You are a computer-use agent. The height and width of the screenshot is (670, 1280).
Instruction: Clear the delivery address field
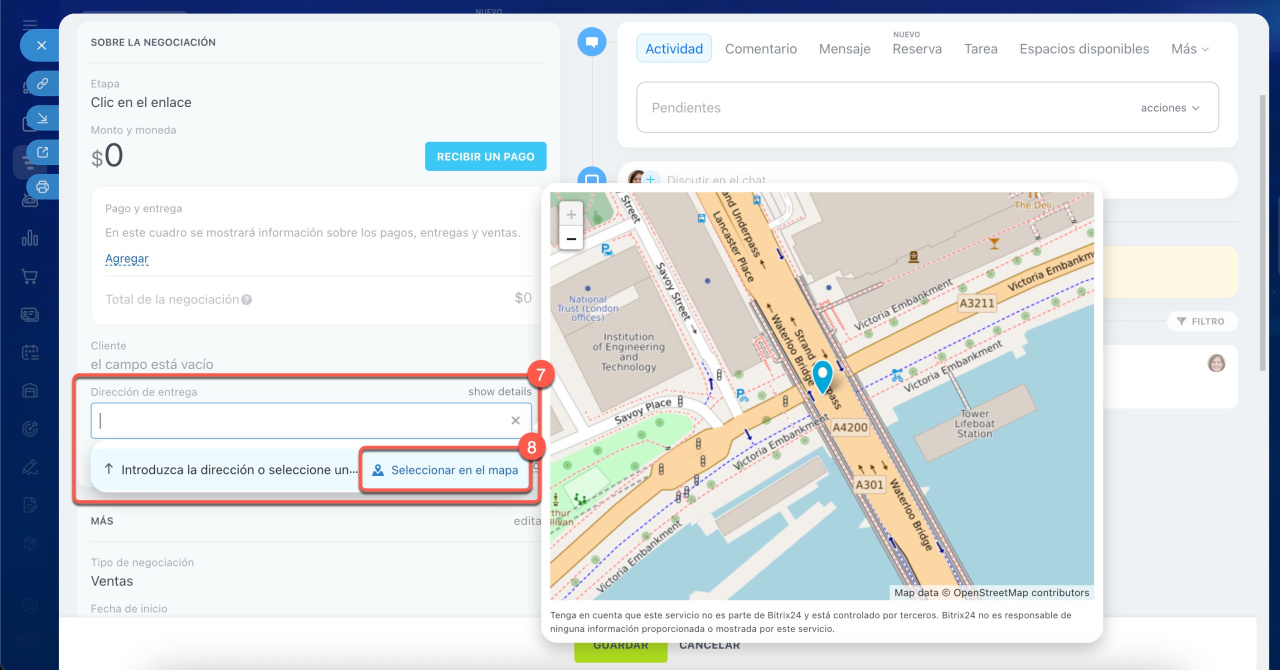515,421
